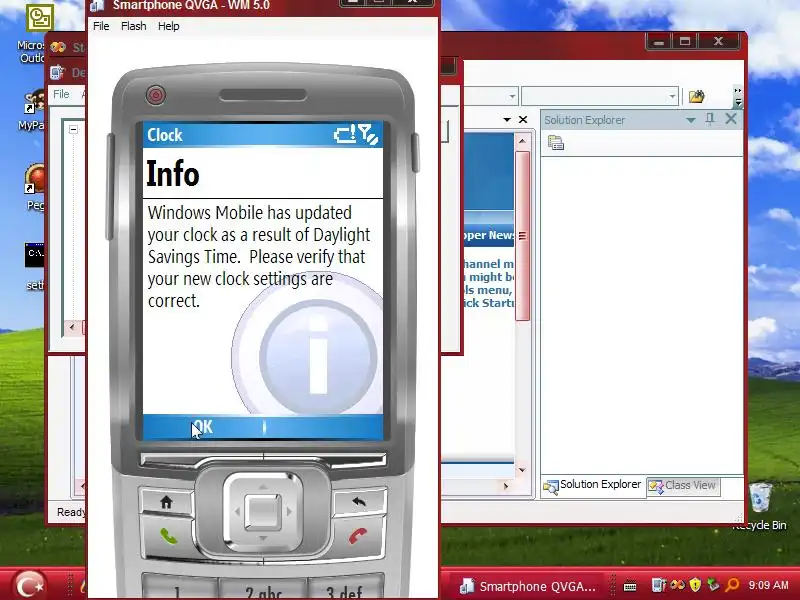Collapse the tree node in the background window
Screen dimensions: 800x600
point(73,130)
